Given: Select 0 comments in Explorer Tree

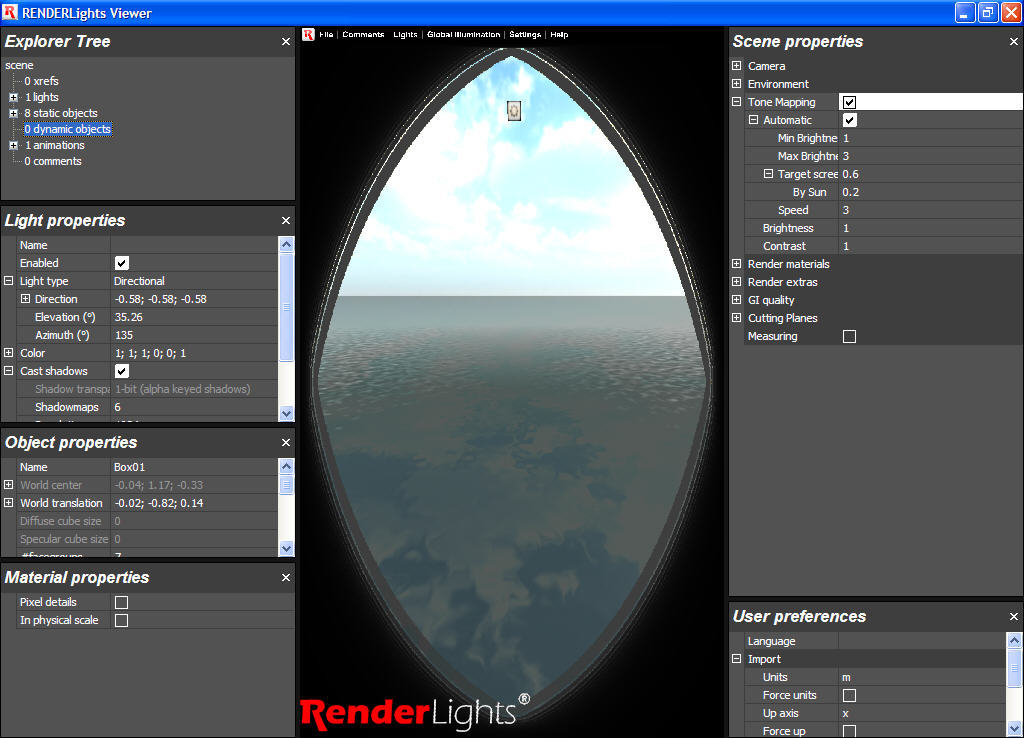Looking at the screenshot, I should click(53, 161).
